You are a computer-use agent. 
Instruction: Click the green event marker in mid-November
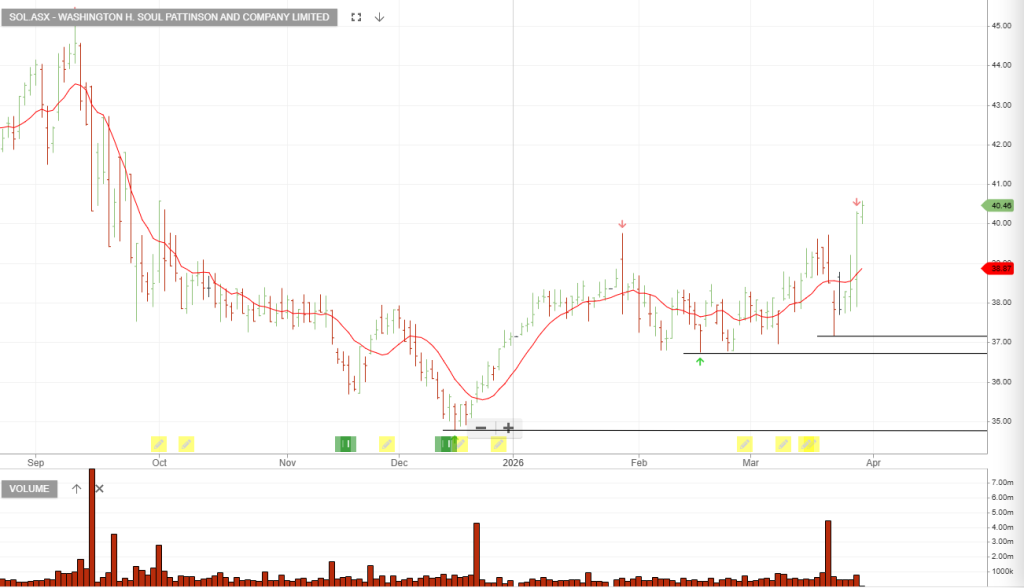click(345, 443)
